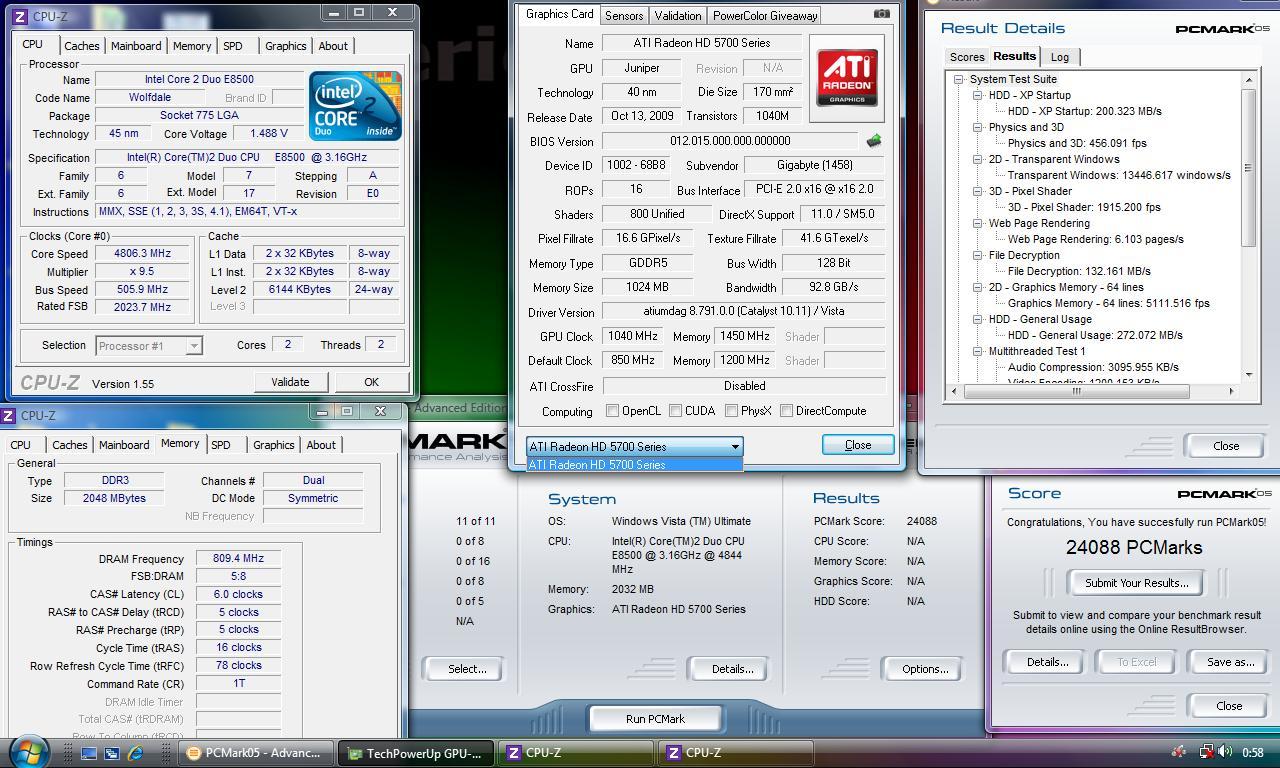Collapse the 3D - Pixel Shader node
The image size is (1280, 768).
pyautogui.click(x=977, y=191)
